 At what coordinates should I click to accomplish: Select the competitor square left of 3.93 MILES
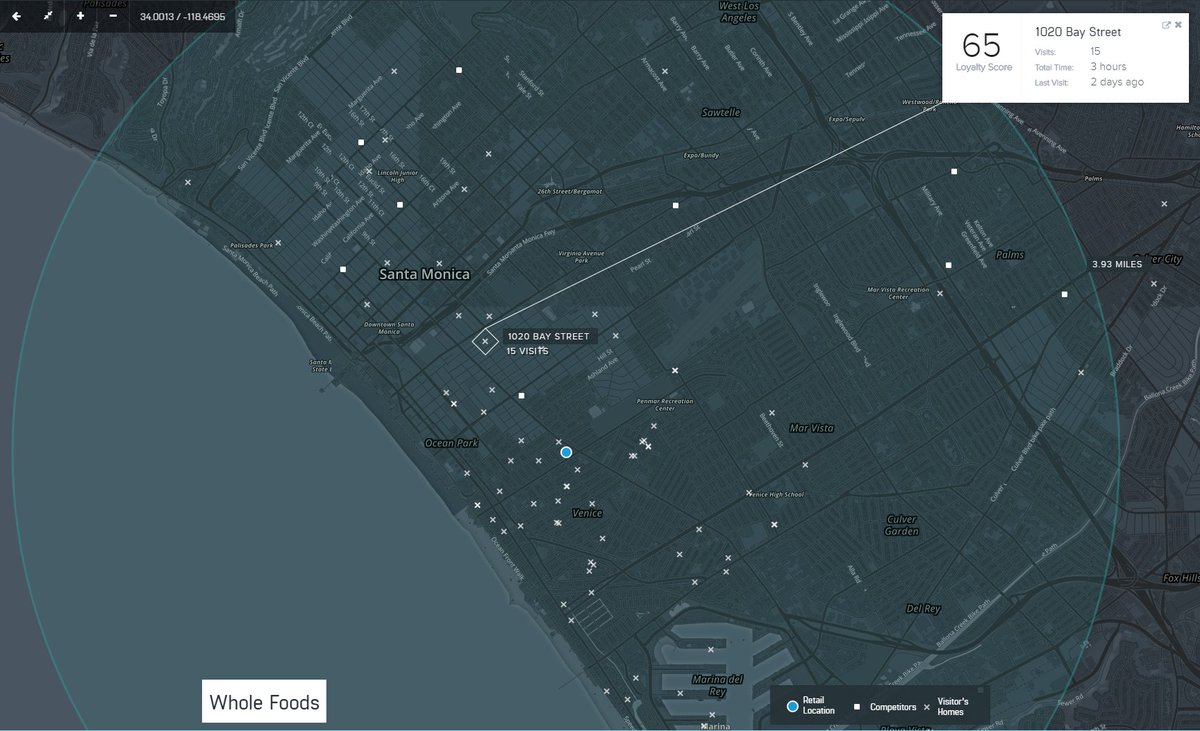click(1065, 294)
